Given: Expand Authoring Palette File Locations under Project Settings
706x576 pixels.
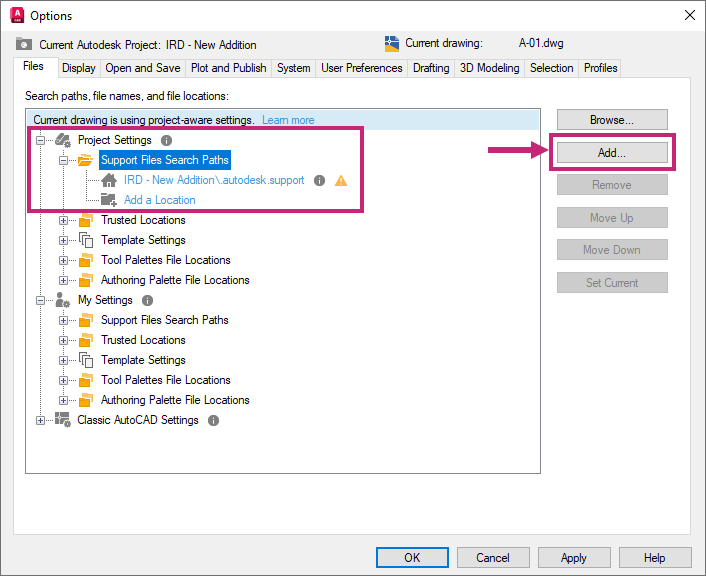Looking at the screenshot, I should coord(63,280).
